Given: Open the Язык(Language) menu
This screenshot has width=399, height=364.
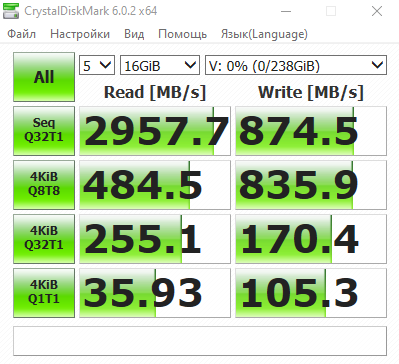Looking at the screenshot, I should tap(264, 34).
